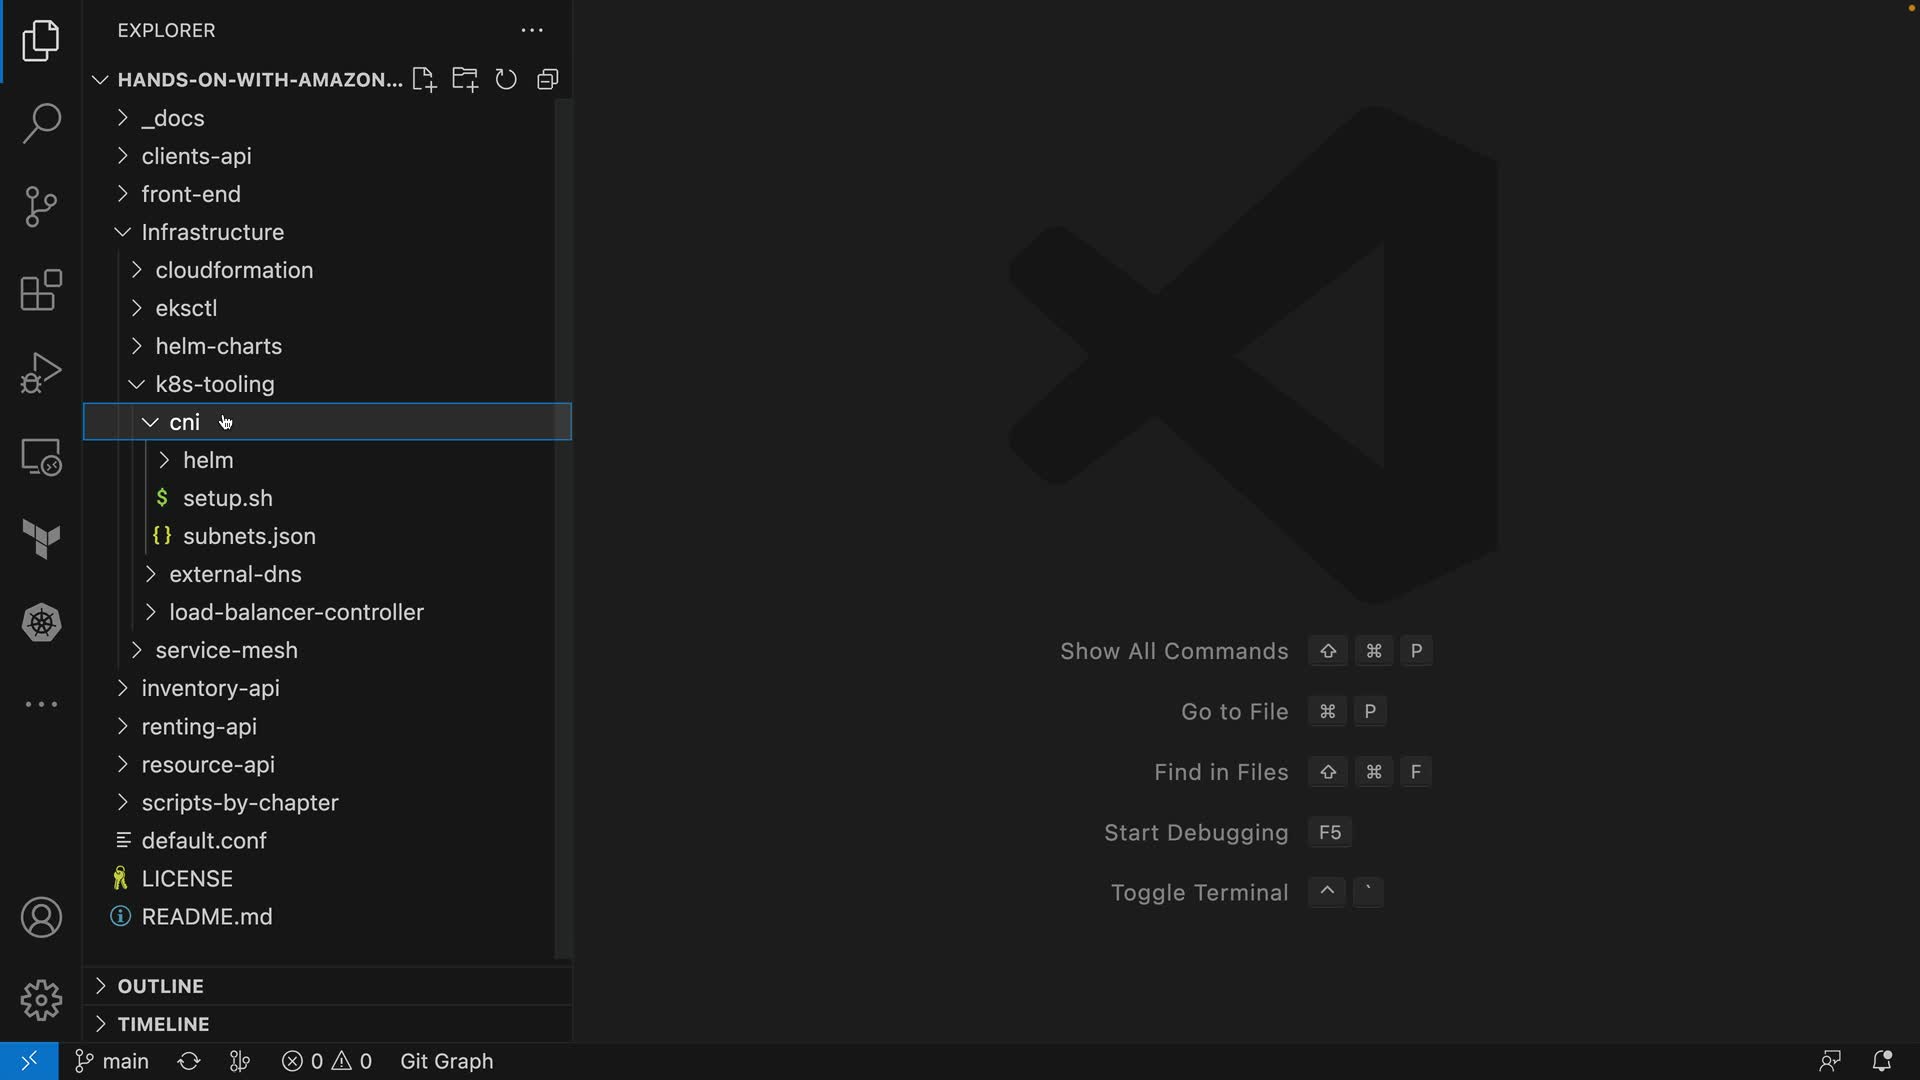Click the New File icon in Explorer
This screenshot has height=1080, width=1920.
[424, 80]
